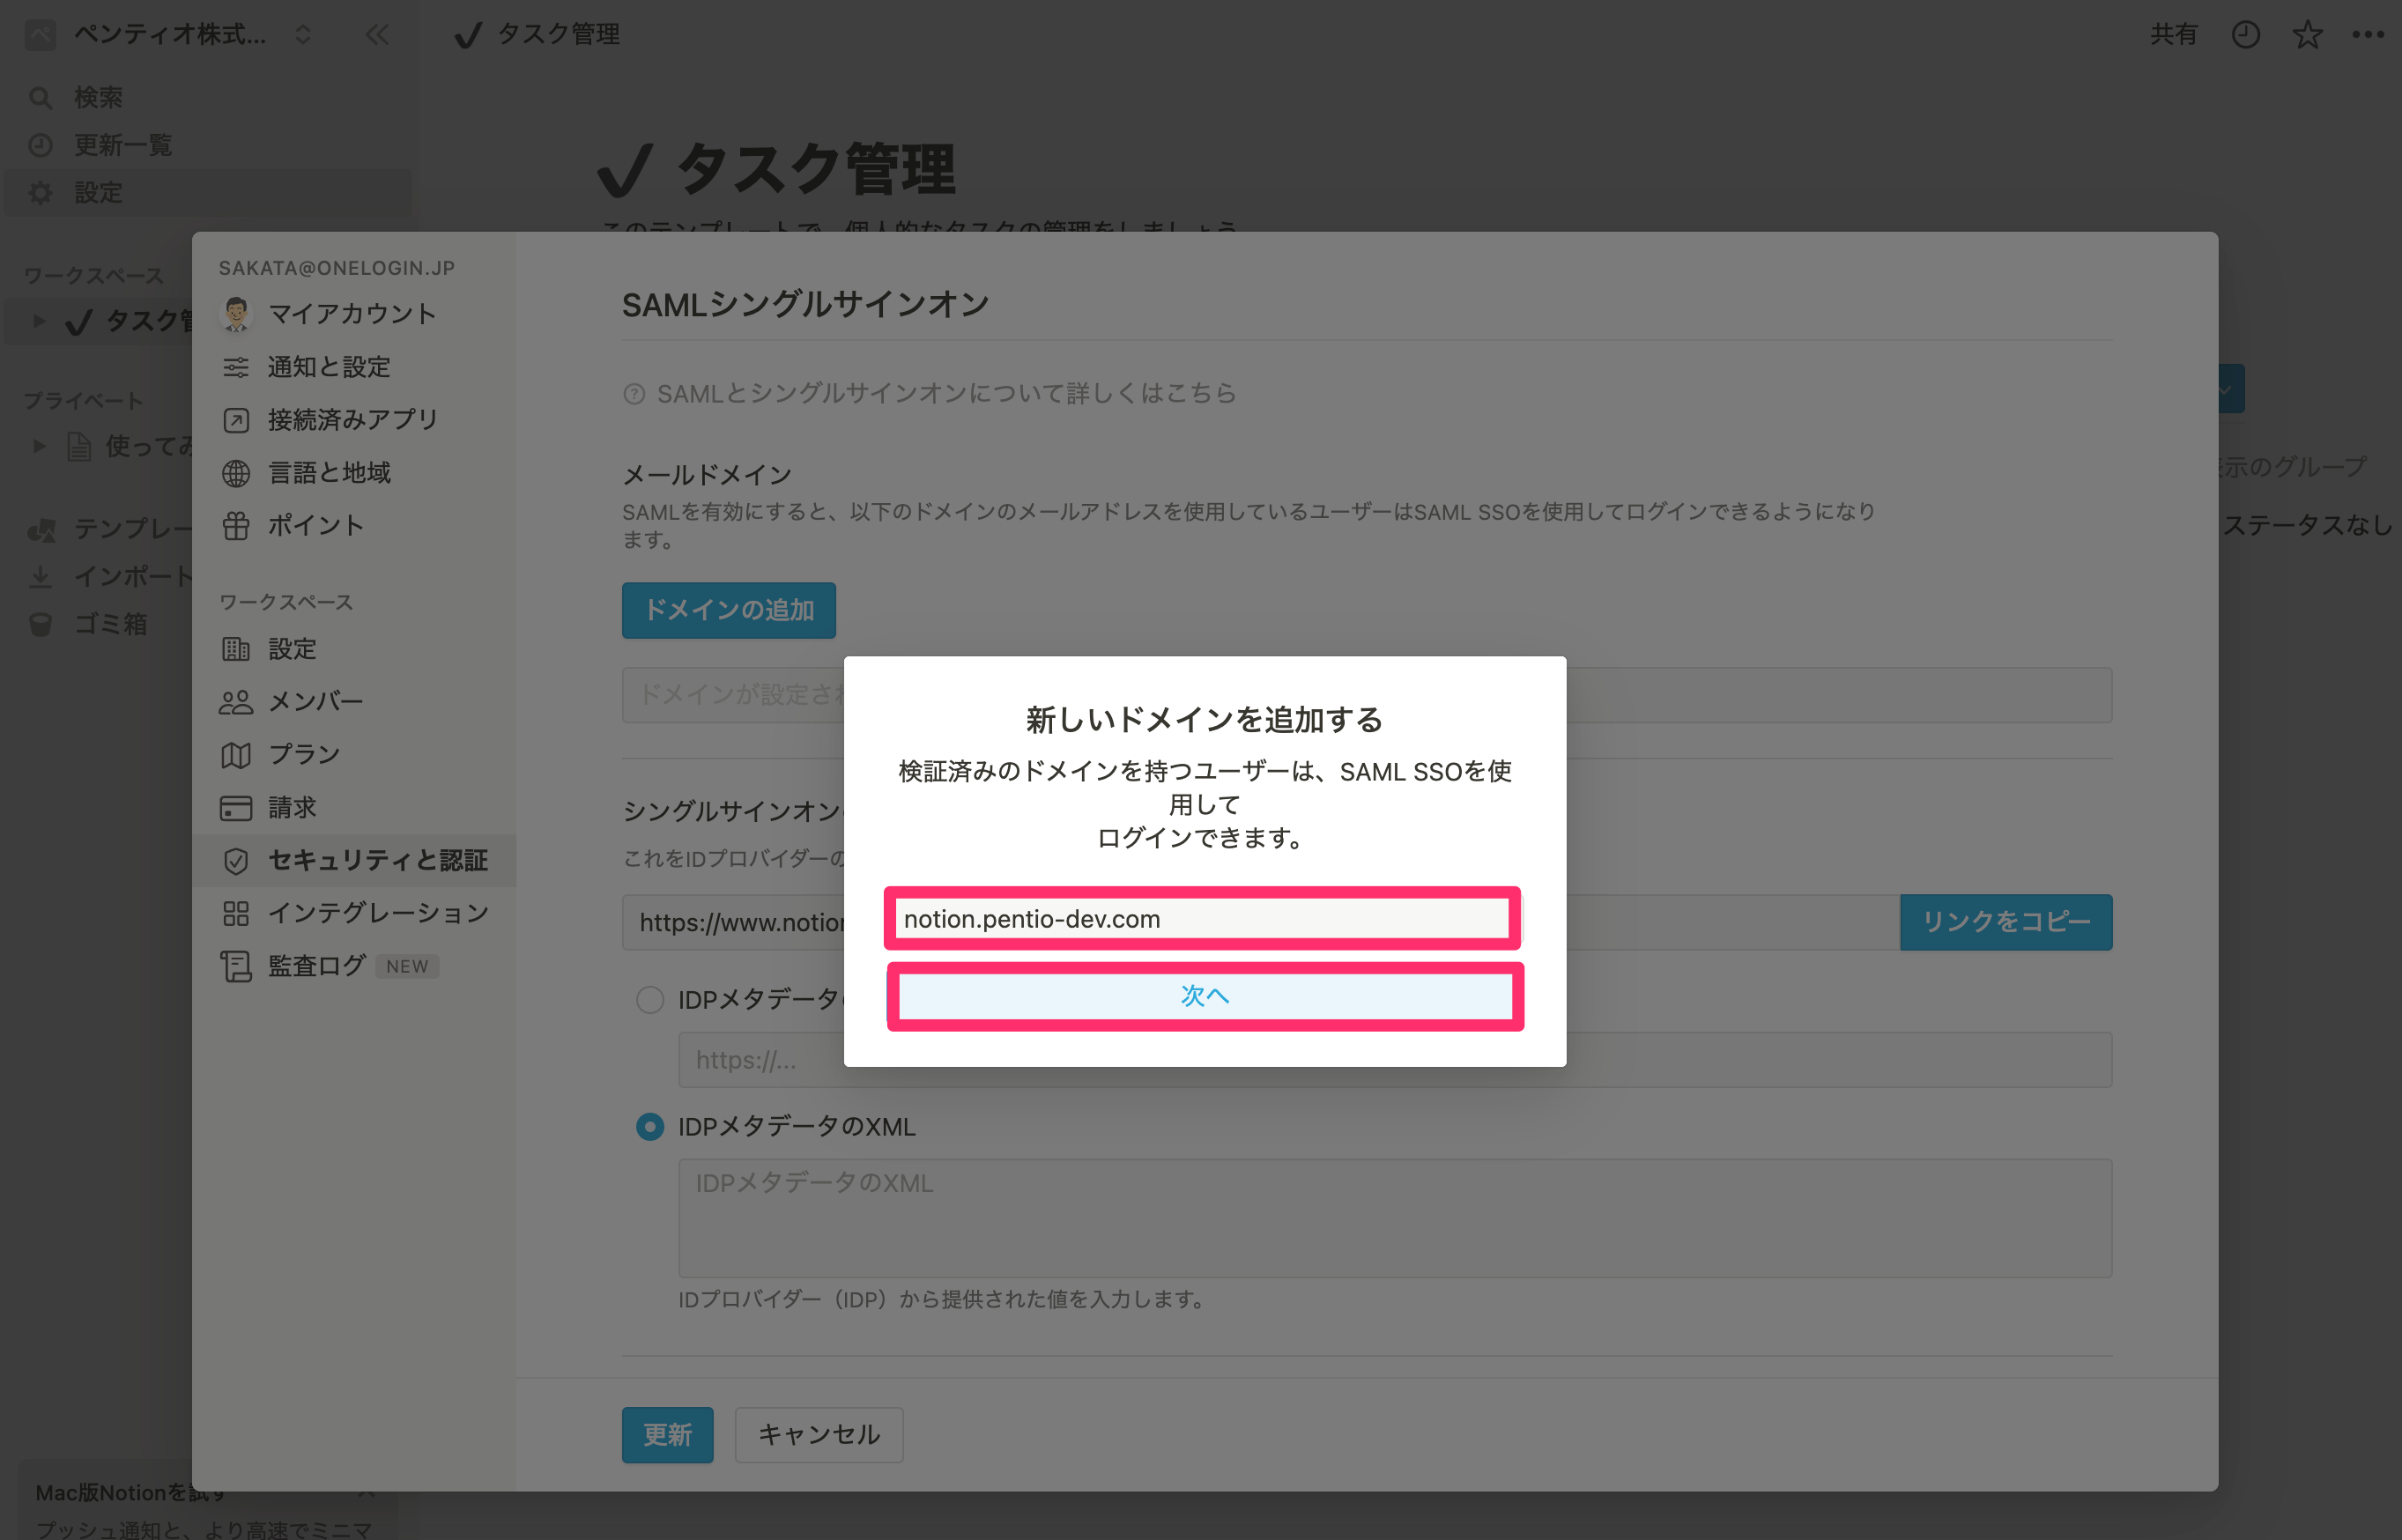Click the gift icon beside ポイント
This screenshot has width=2402, height=1540.
[236, 525]
